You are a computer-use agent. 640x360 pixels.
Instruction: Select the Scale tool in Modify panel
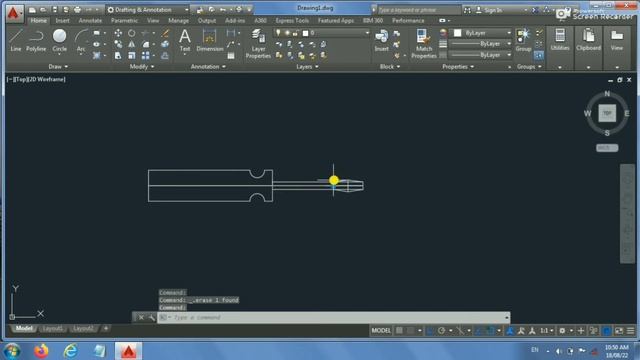click(131, 55)
